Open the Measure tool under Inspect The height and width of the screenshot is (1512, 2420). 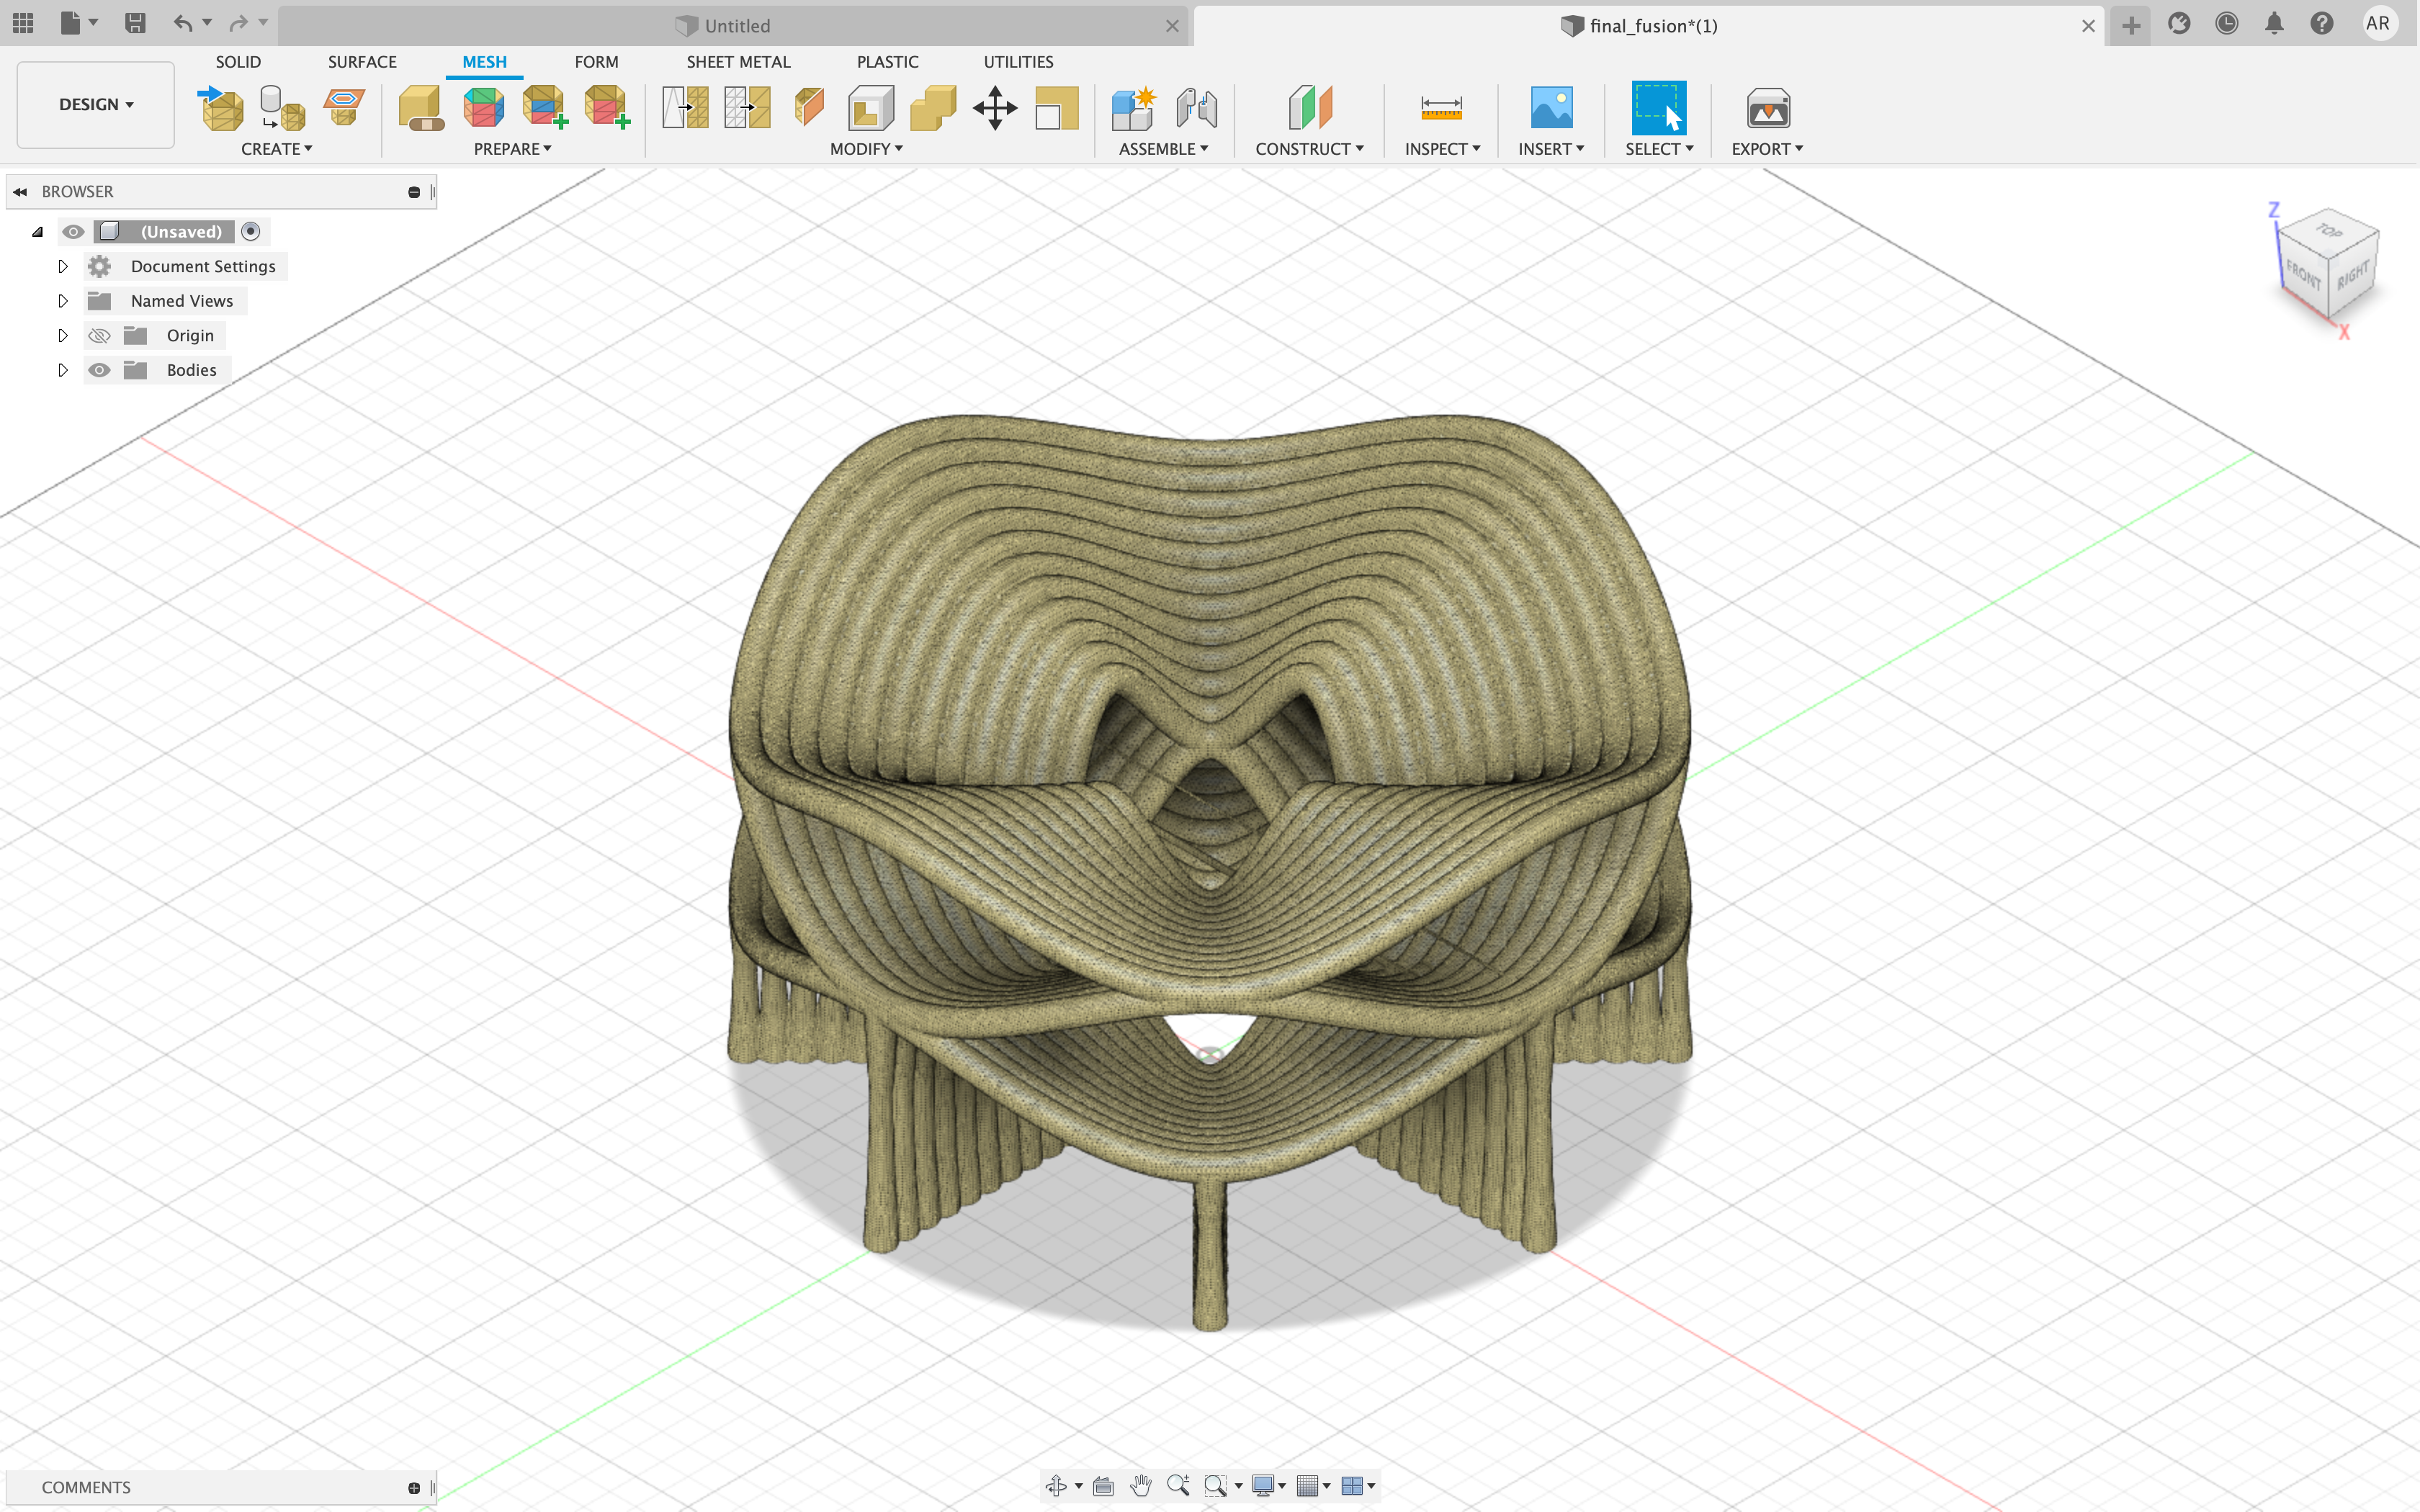(x=1441, y=108)
